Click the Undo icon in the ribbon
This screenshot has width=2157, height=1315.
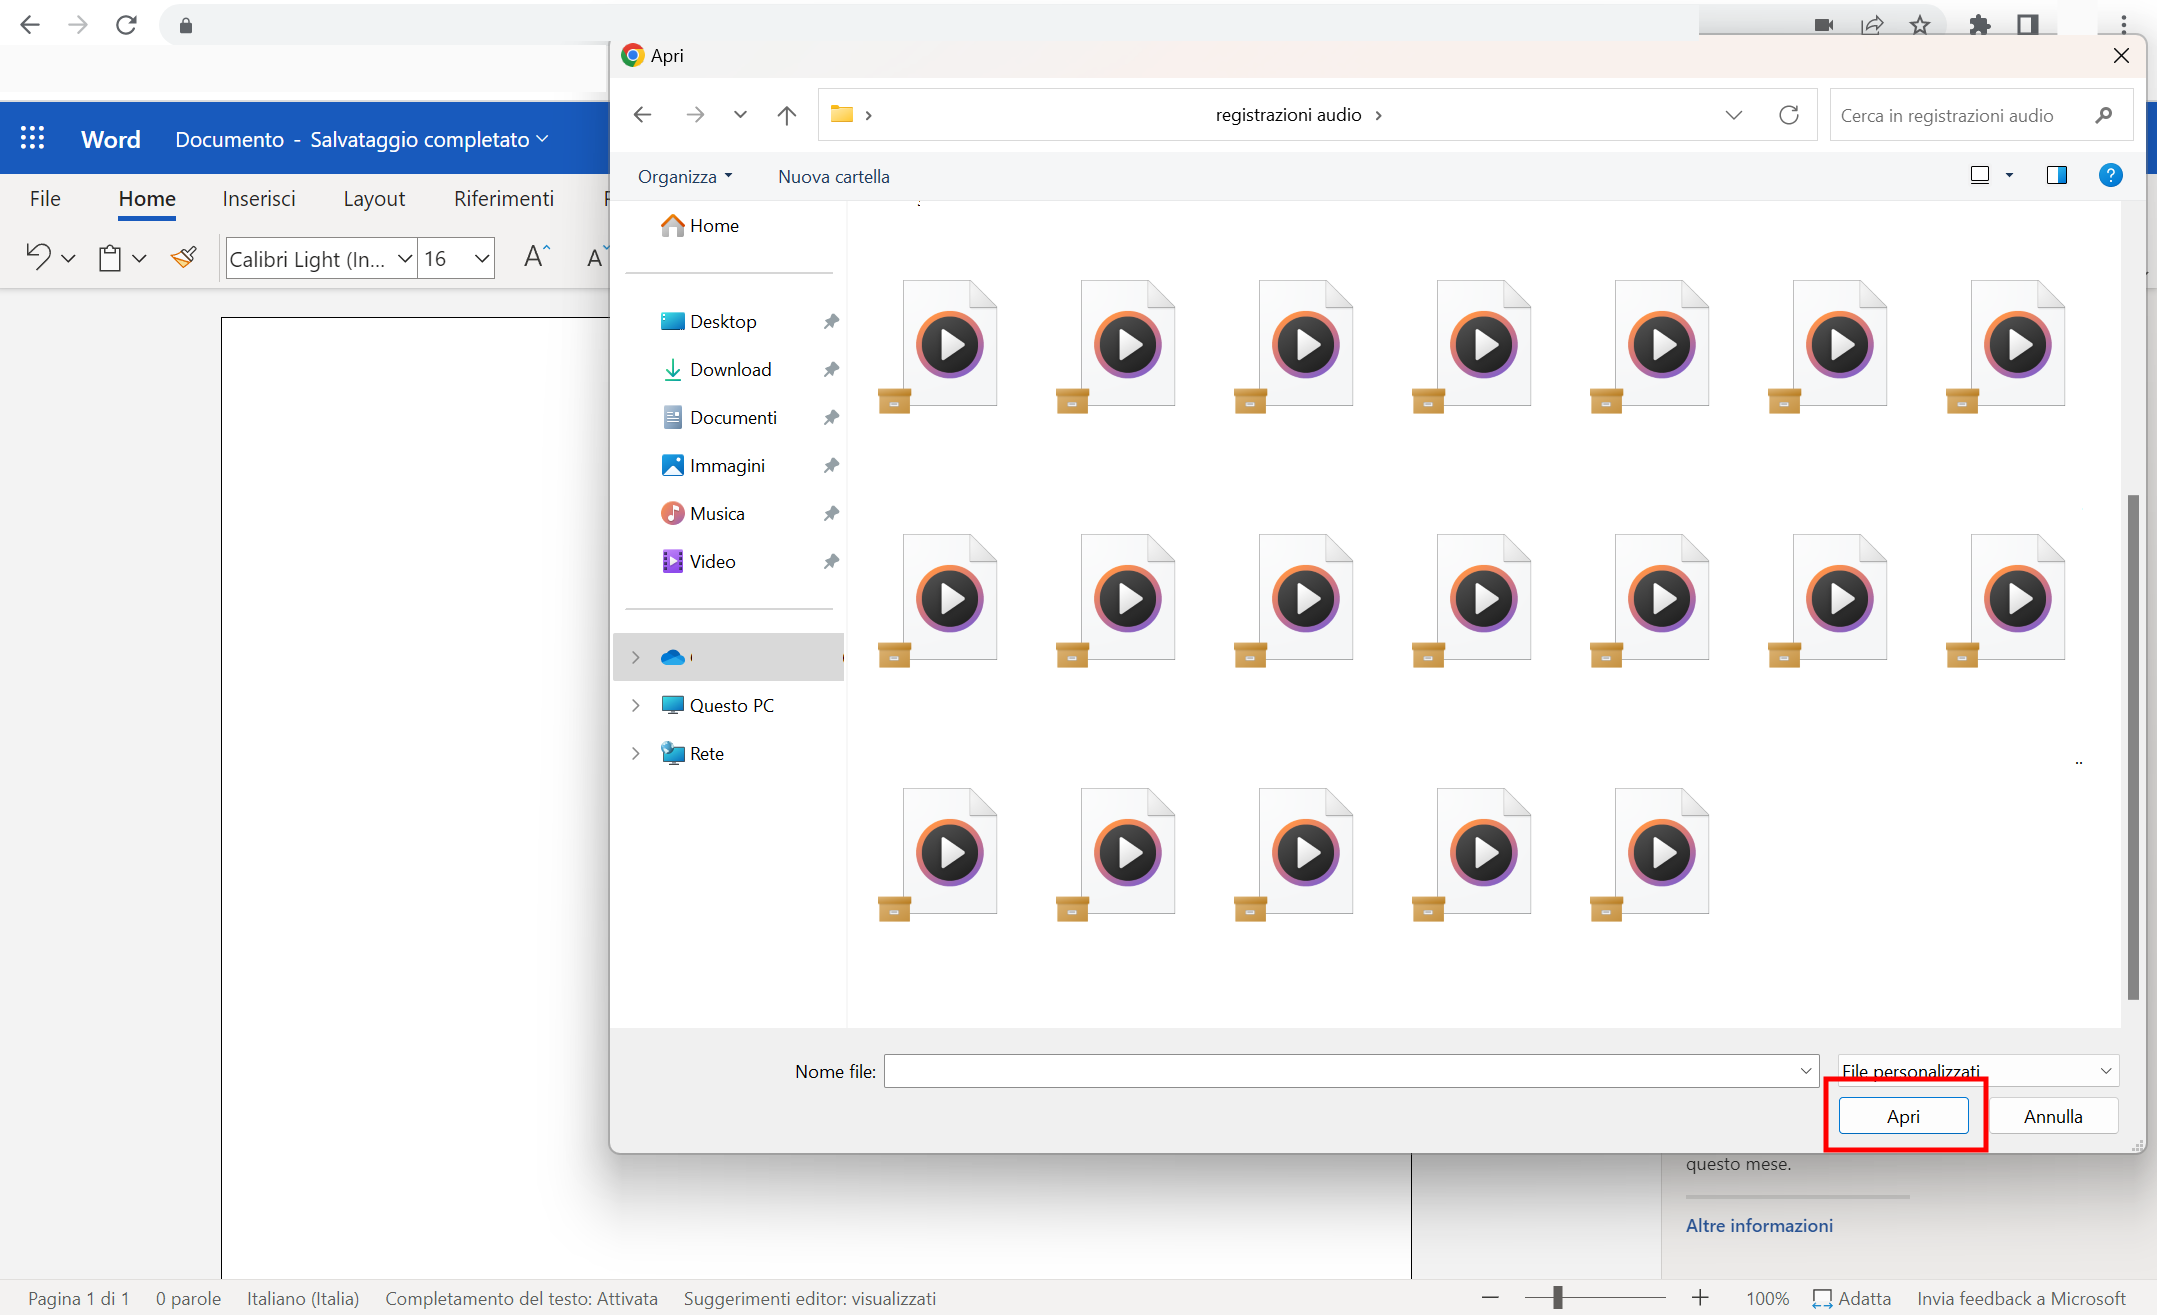click(x=36, y=257)
